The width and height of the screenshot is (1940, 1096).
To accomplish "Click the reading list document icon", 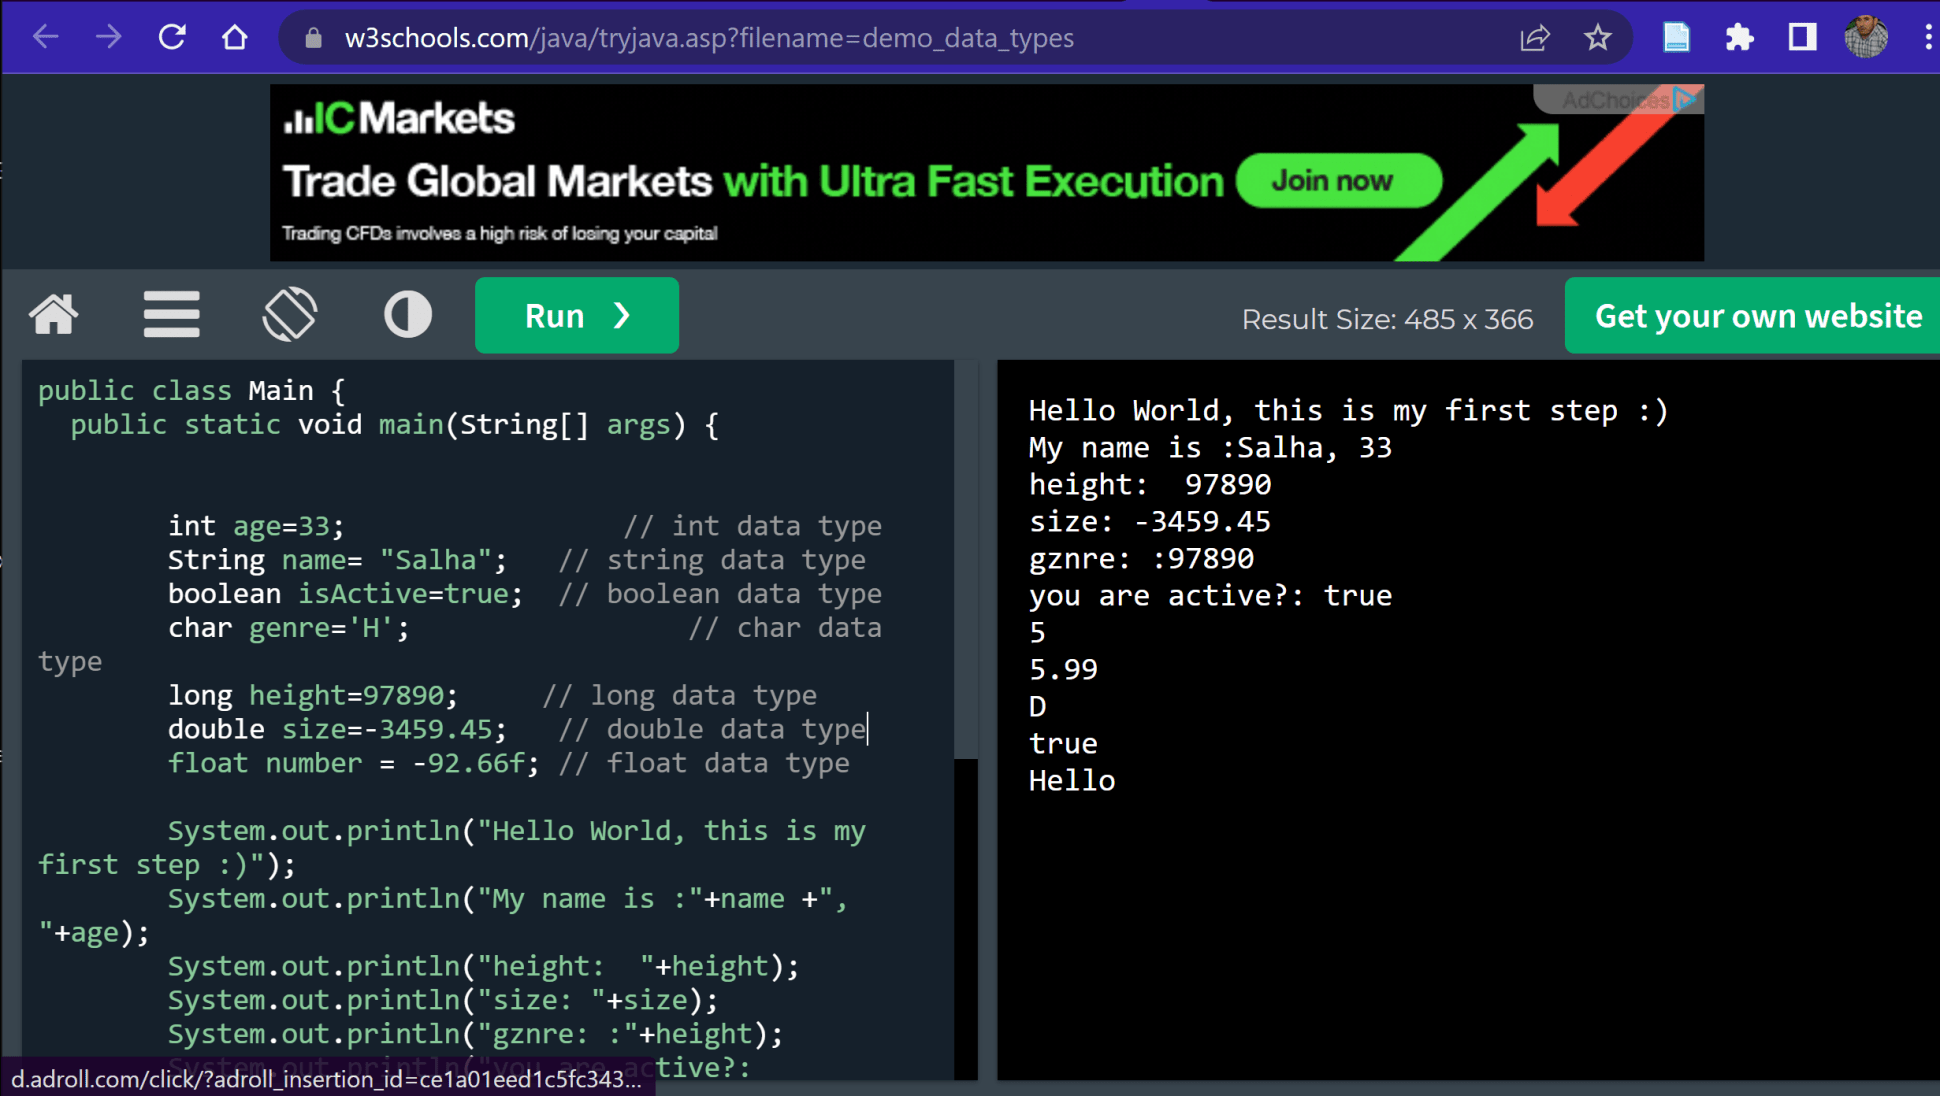I will click(x=1676, y=37).
